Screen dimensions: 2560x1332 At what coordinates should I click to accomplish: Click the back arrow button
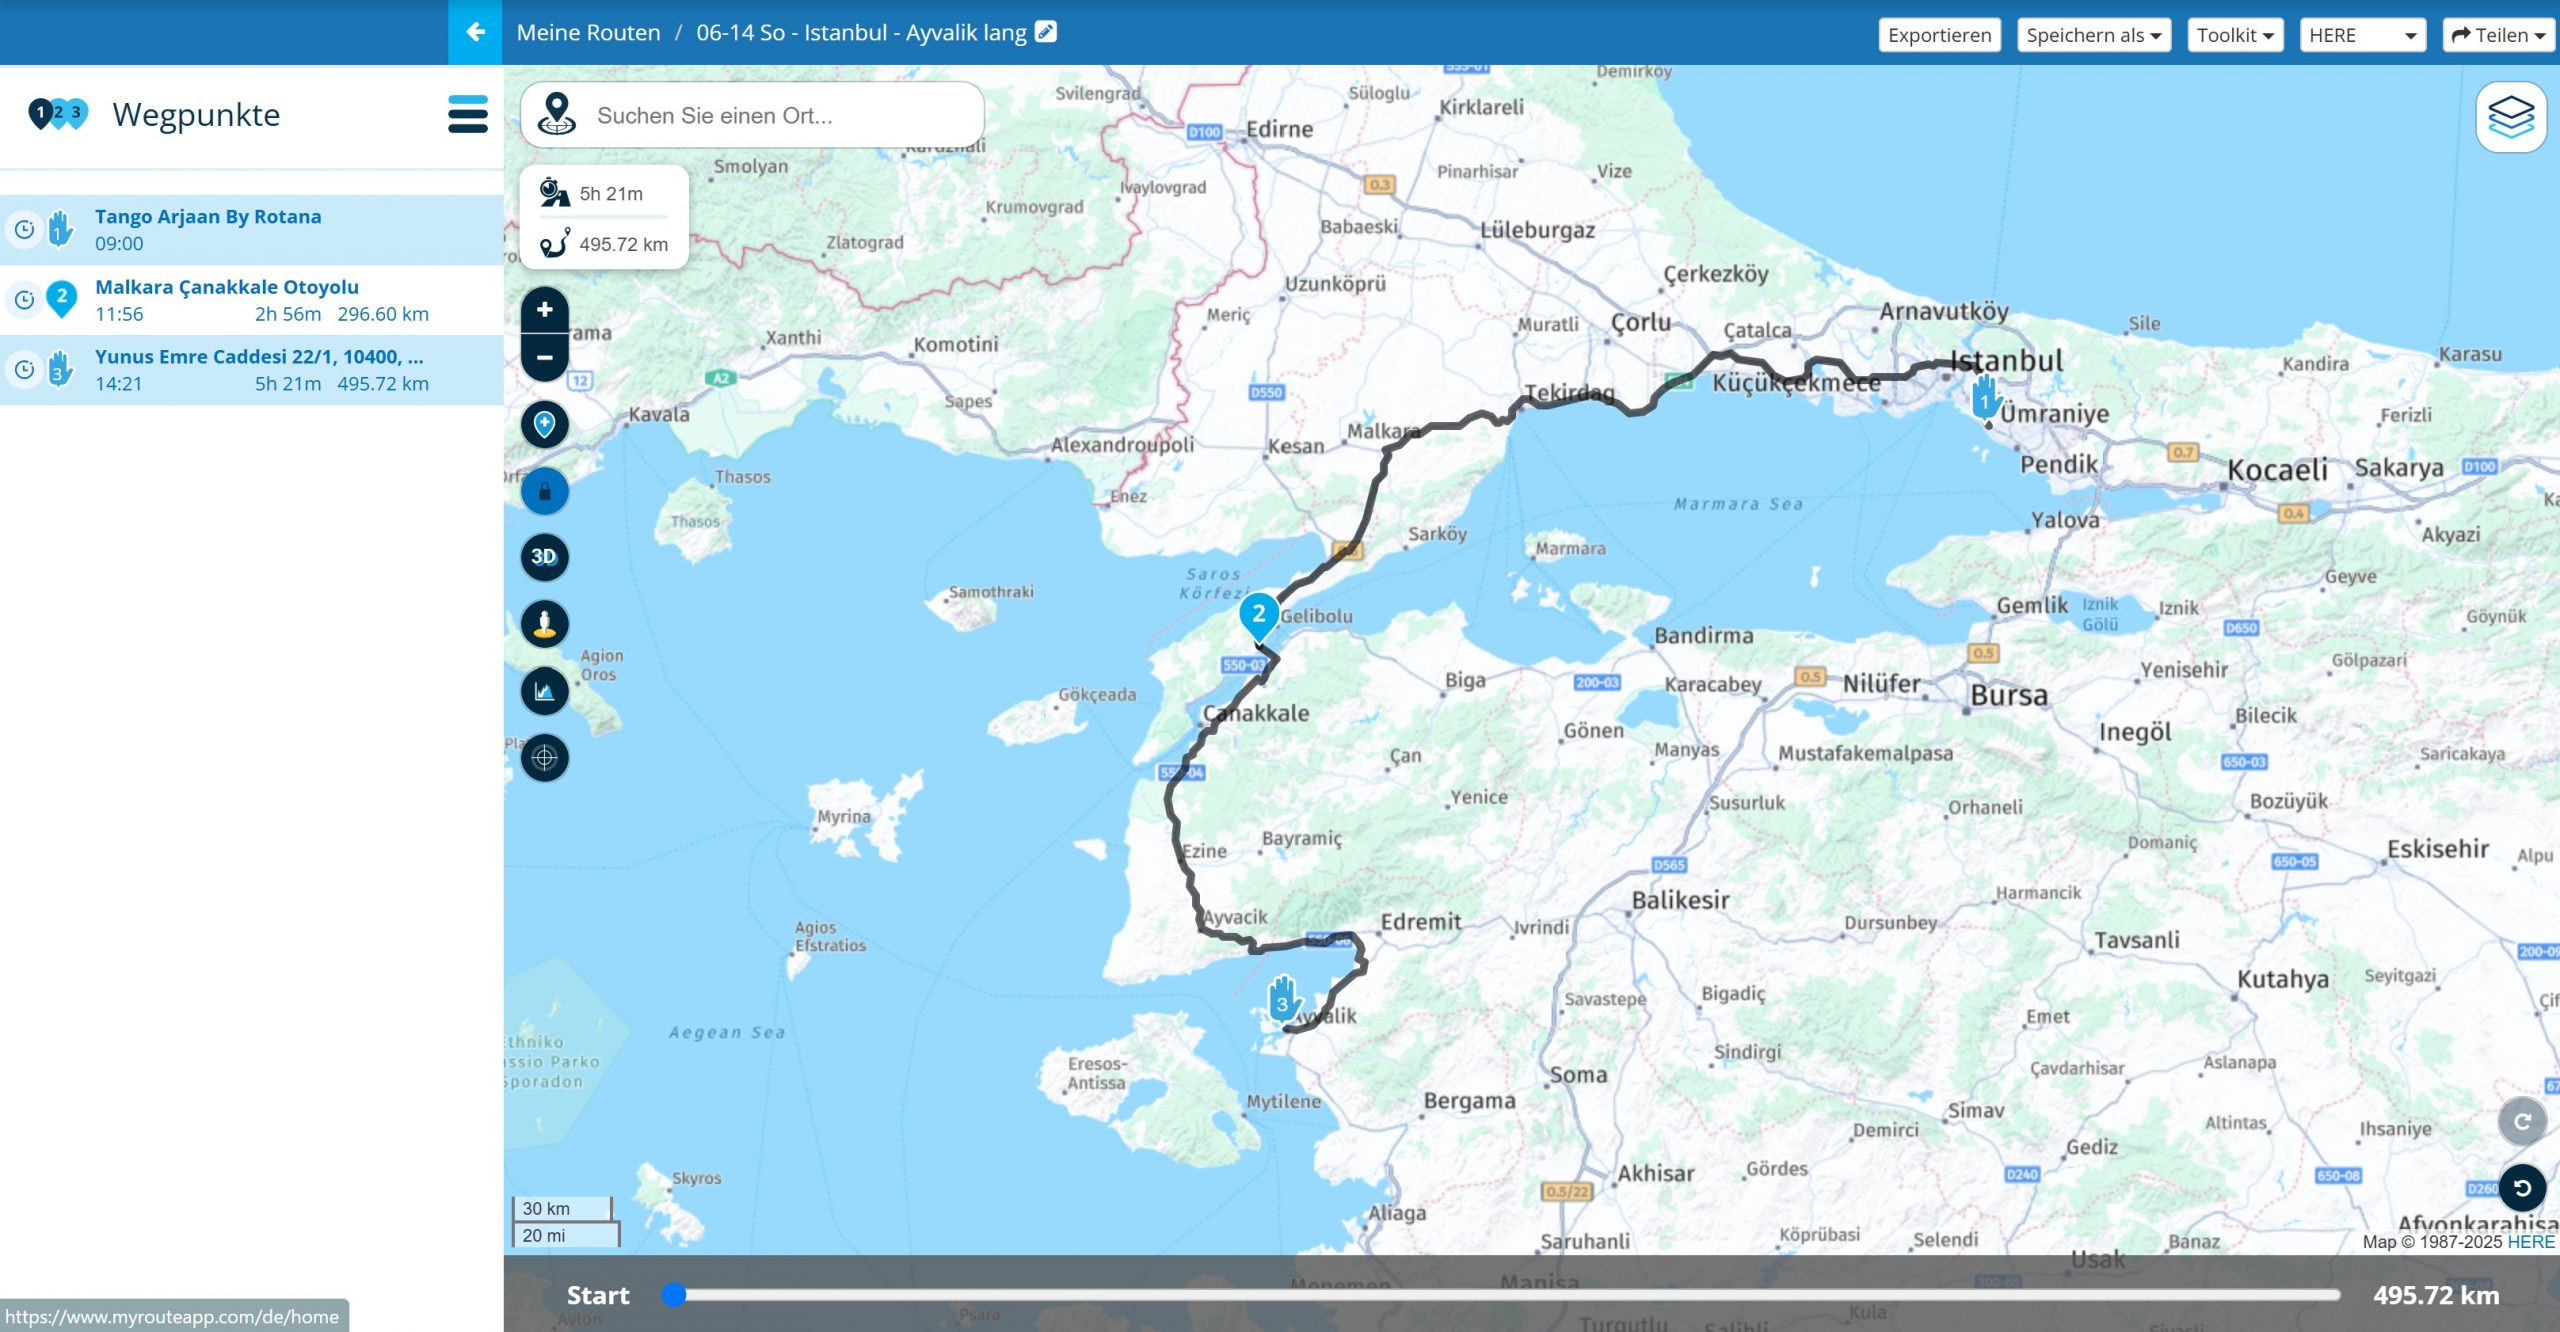(x=475, y=32)
